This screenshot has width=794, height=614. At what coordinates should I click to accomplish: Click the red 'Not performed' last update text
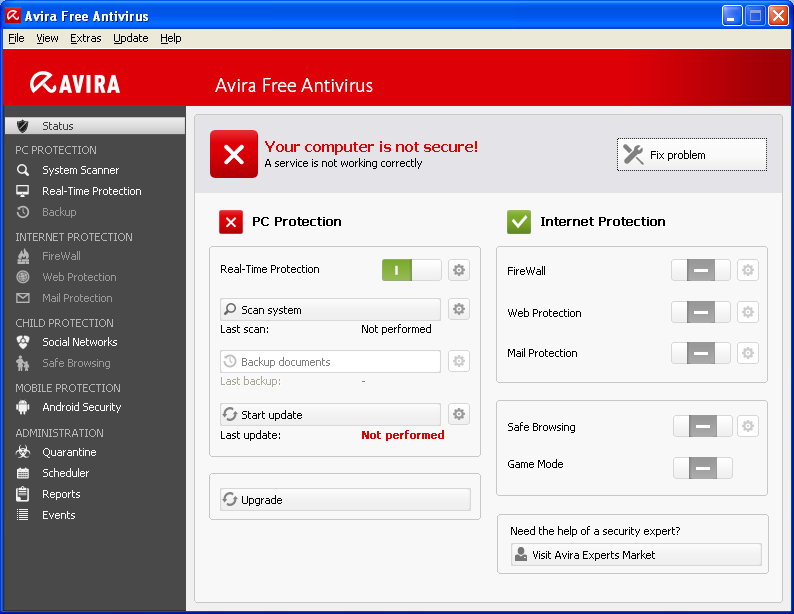[x=403, y=435]
